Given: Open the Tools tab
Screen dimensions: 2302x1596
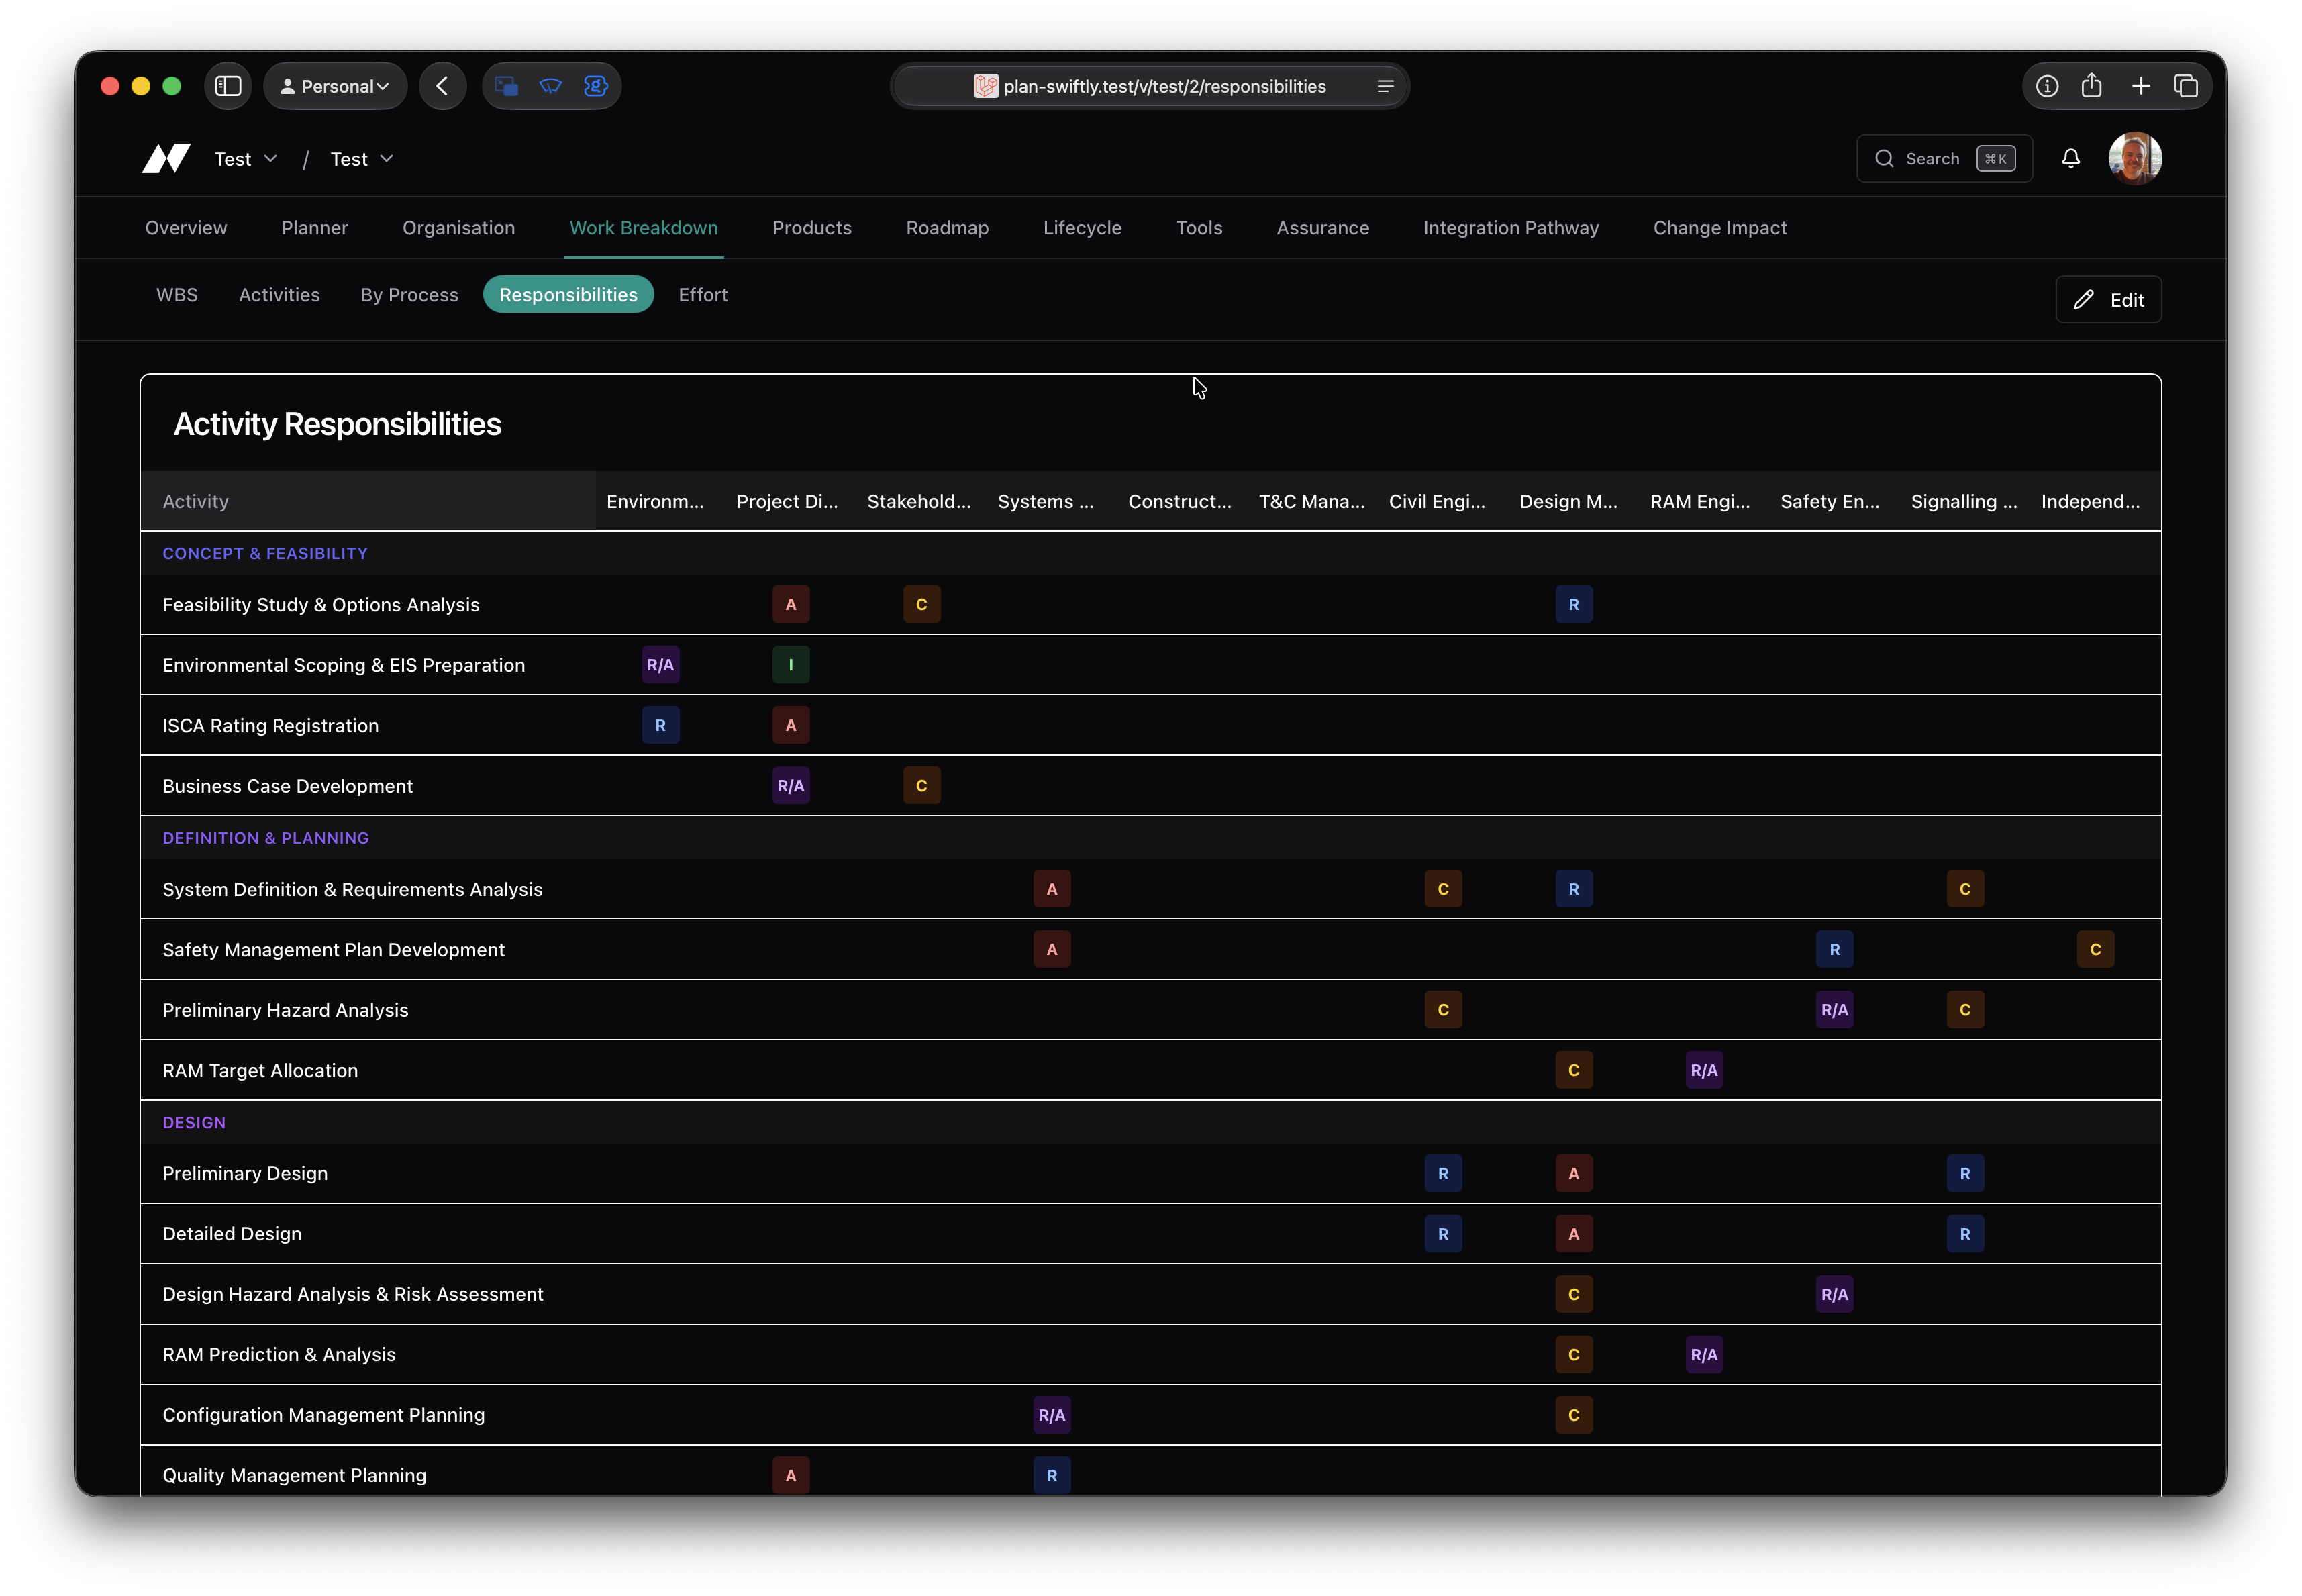Looking at the screenshot, I should coord(1199,227).
